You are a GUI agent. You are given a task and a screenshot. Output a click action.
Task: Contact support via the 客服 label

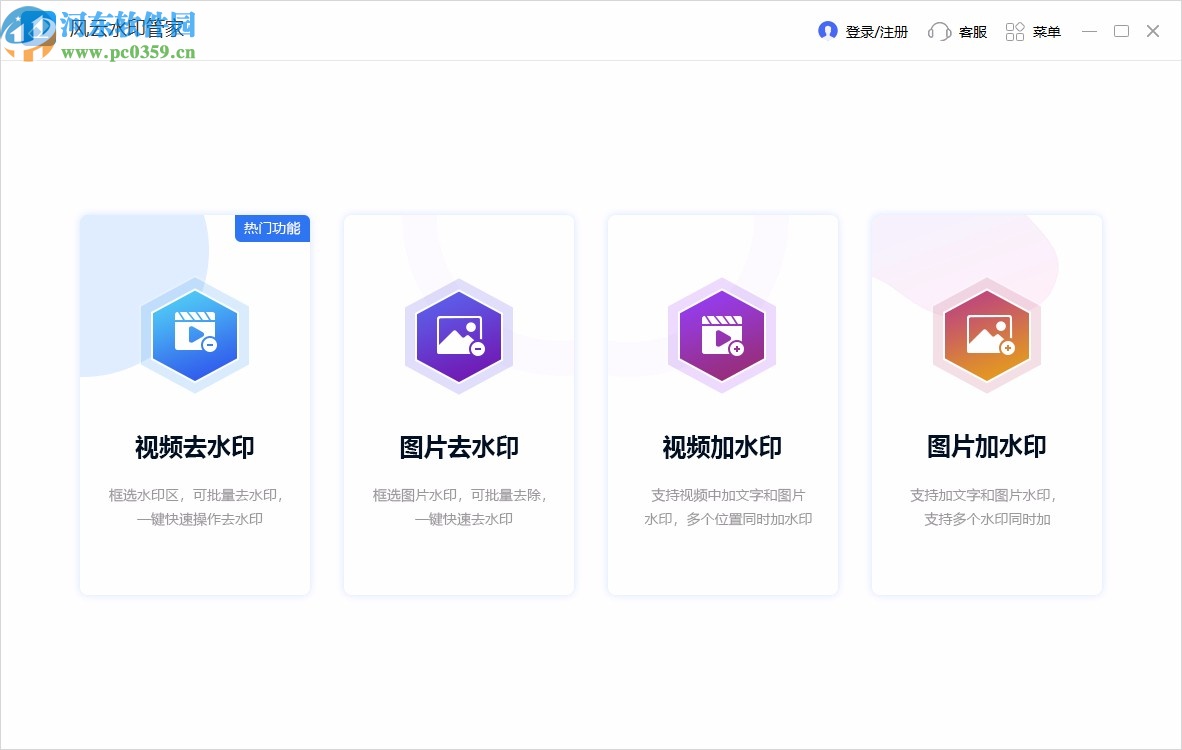tap(972, 31)
